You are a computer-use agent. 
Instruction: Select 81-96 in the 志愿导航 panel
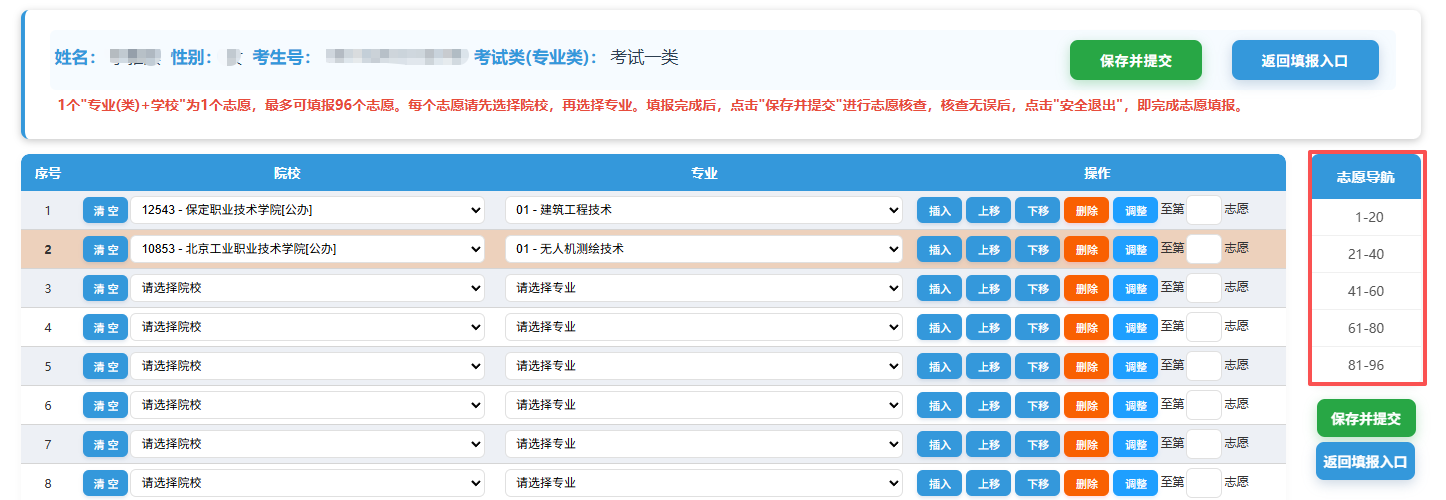pyautogui.click(x=1366, y=365)
